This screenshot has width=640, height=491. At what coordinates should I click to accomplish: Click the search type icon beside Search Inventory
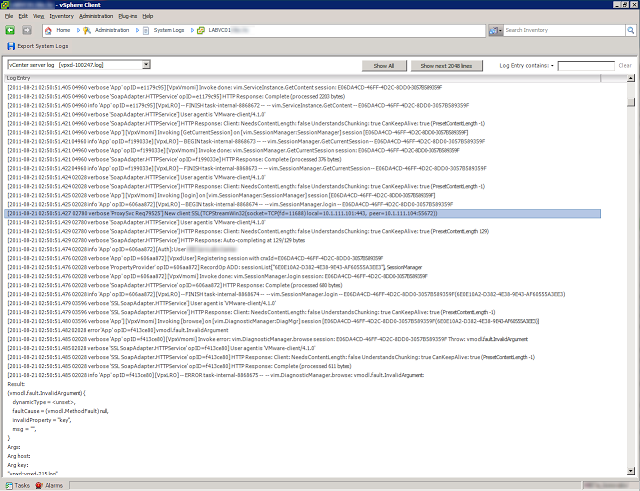(496, 31)
